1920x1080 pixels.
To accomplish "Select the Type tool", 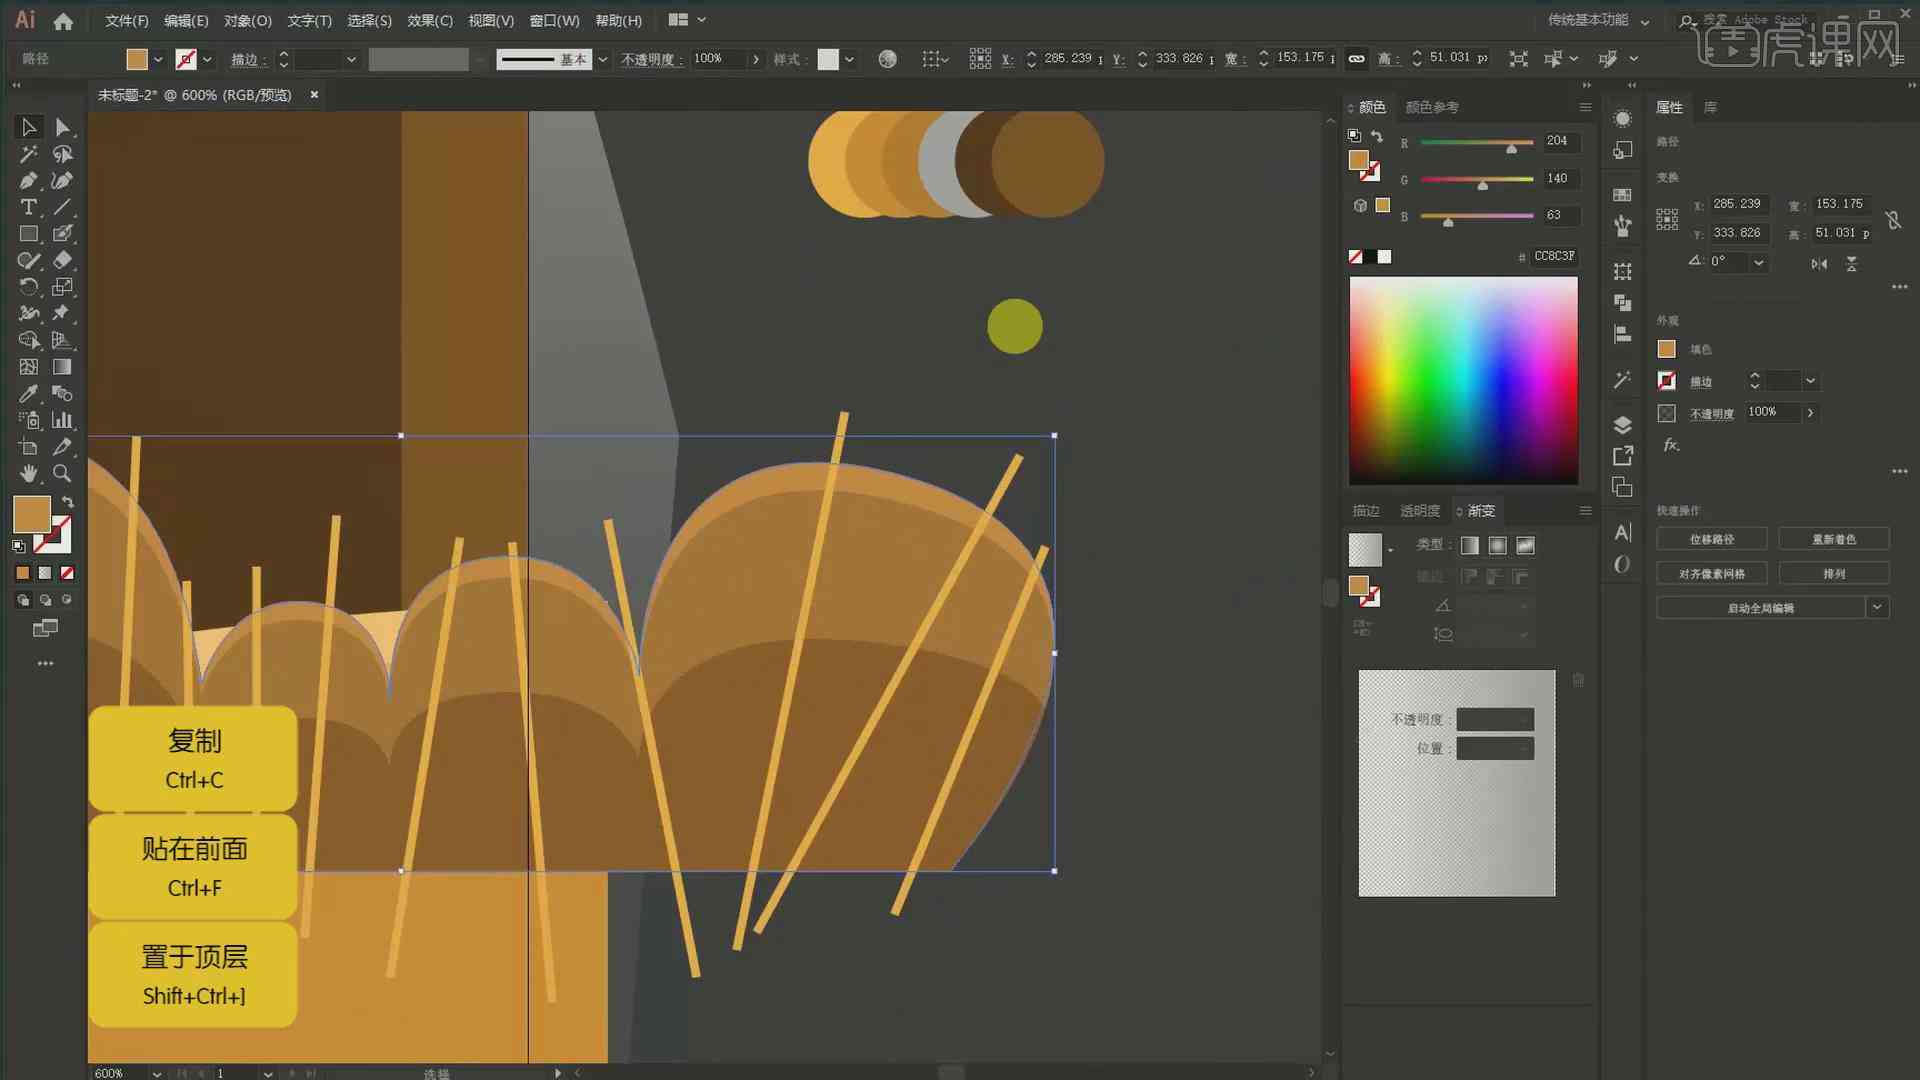I will tap(25, 207).
